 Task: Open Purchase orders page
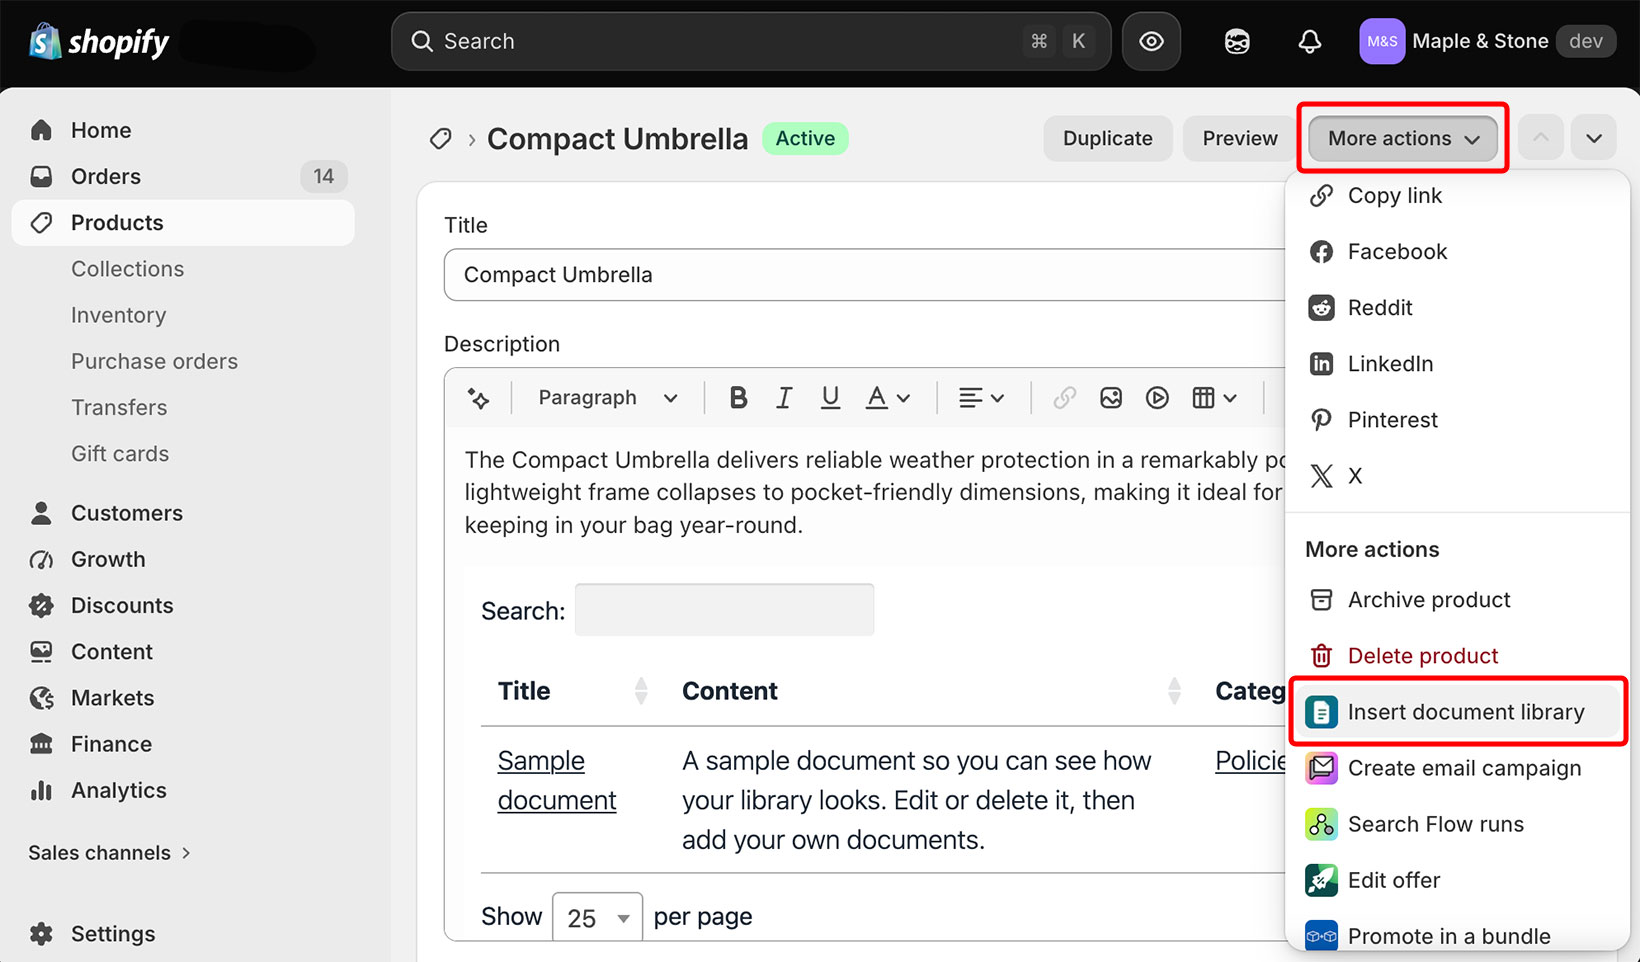[154, 360]
